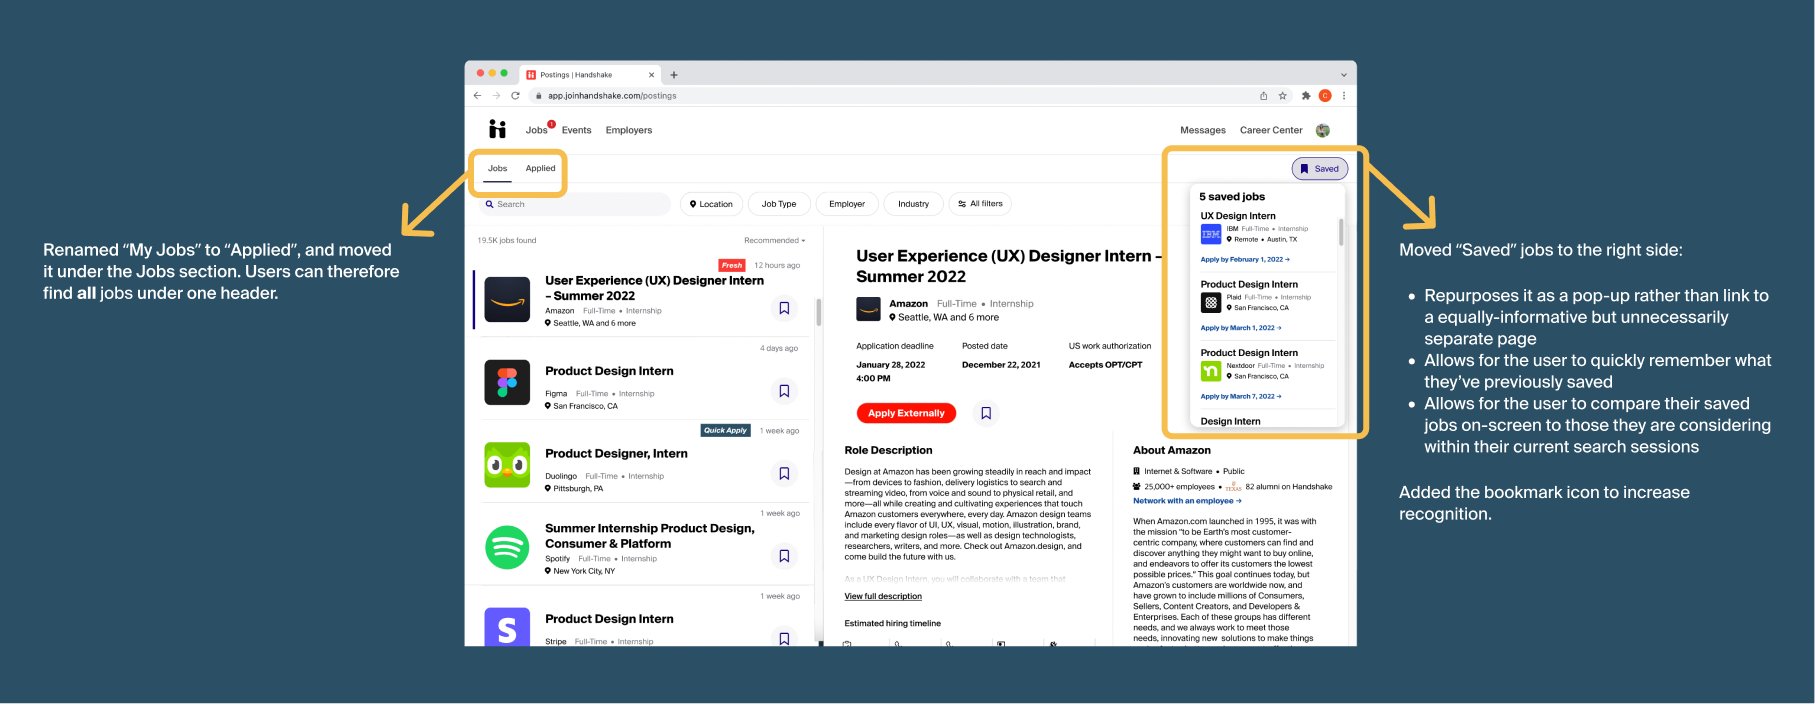Click the browser address bar URL
Image resolution: width=1816 pixels, height=704 pixels.
coord(612,96)
